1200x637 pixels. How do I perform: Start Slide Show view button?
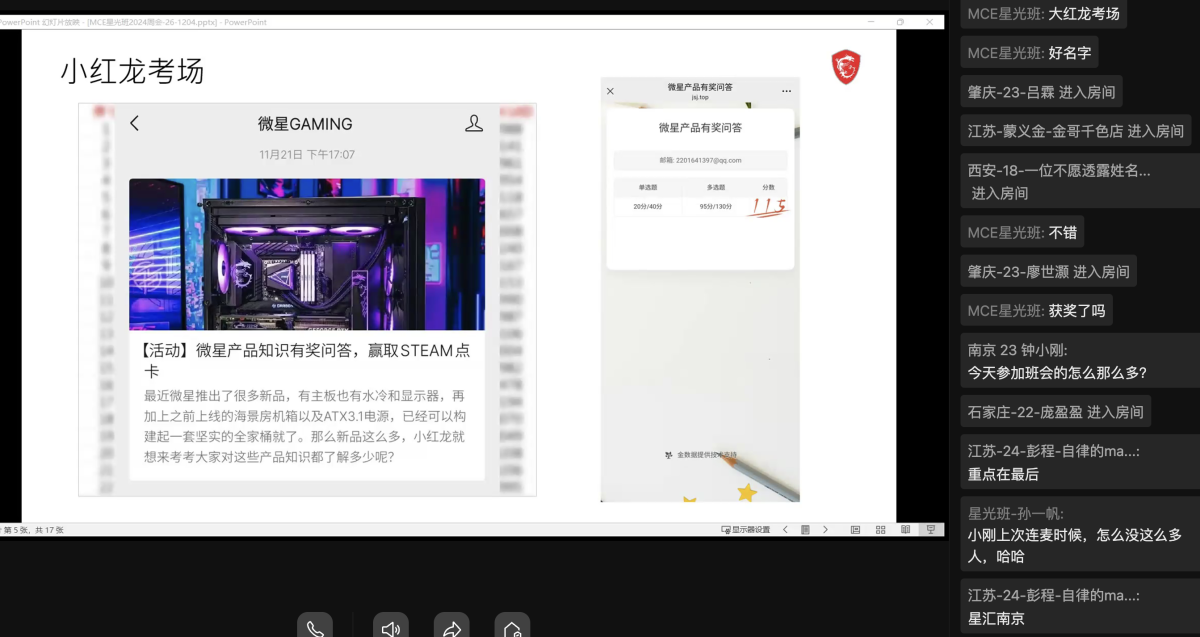(930, 530)
